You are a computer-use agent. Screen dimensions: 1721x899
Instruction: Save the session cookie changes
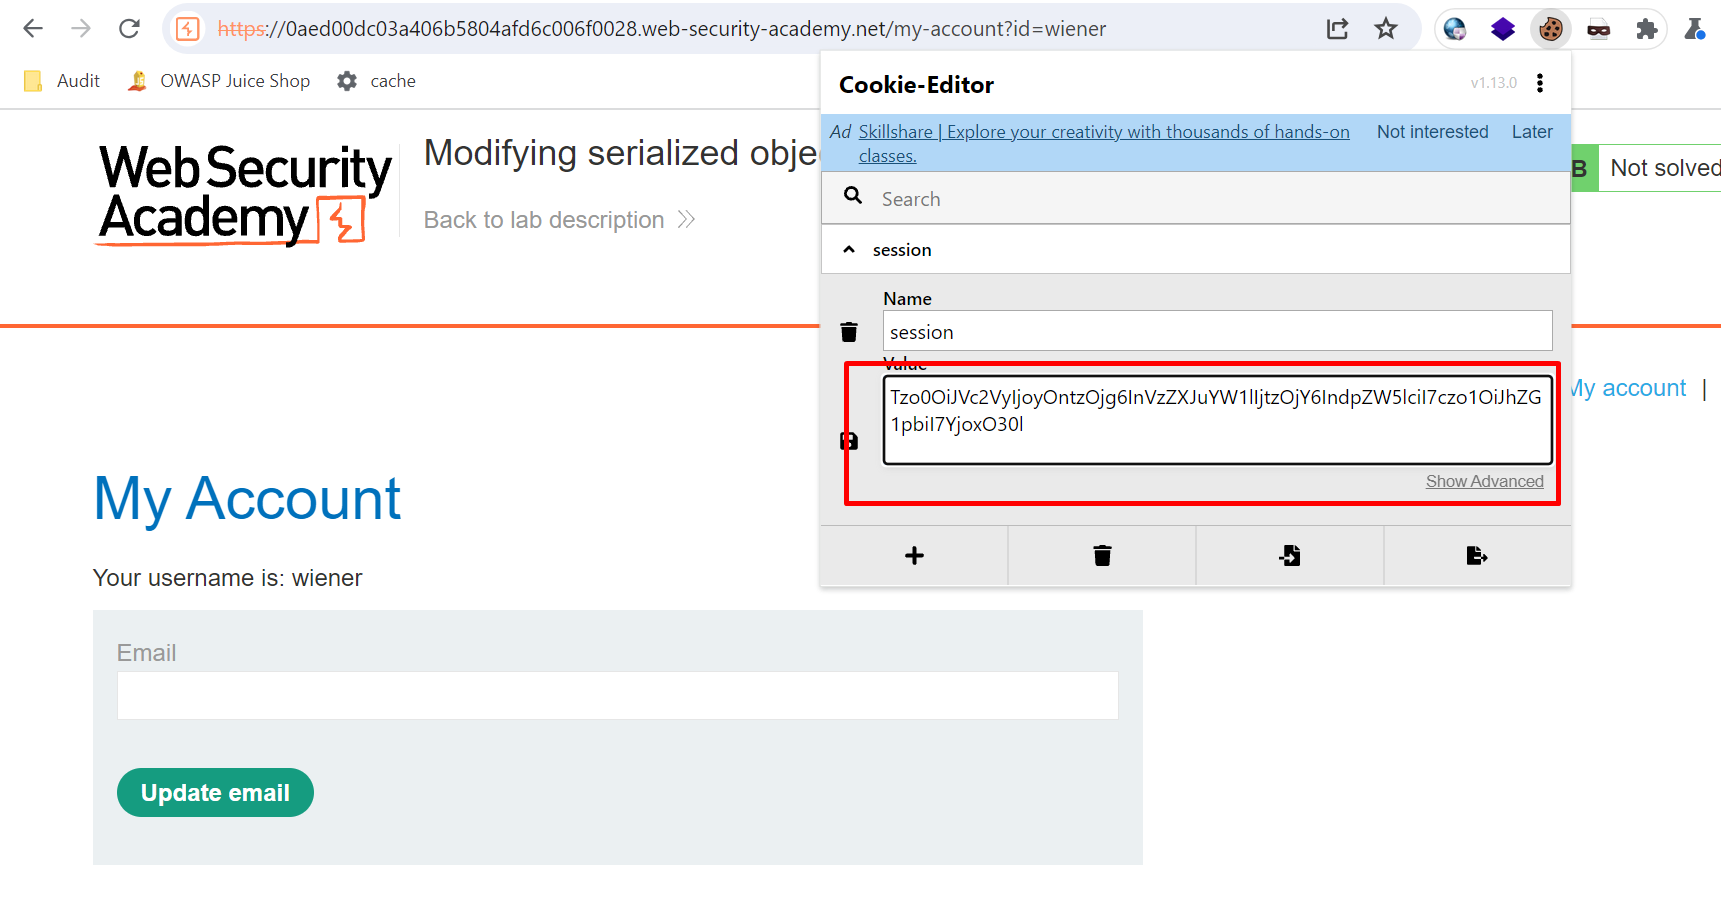tap(849, 441)
